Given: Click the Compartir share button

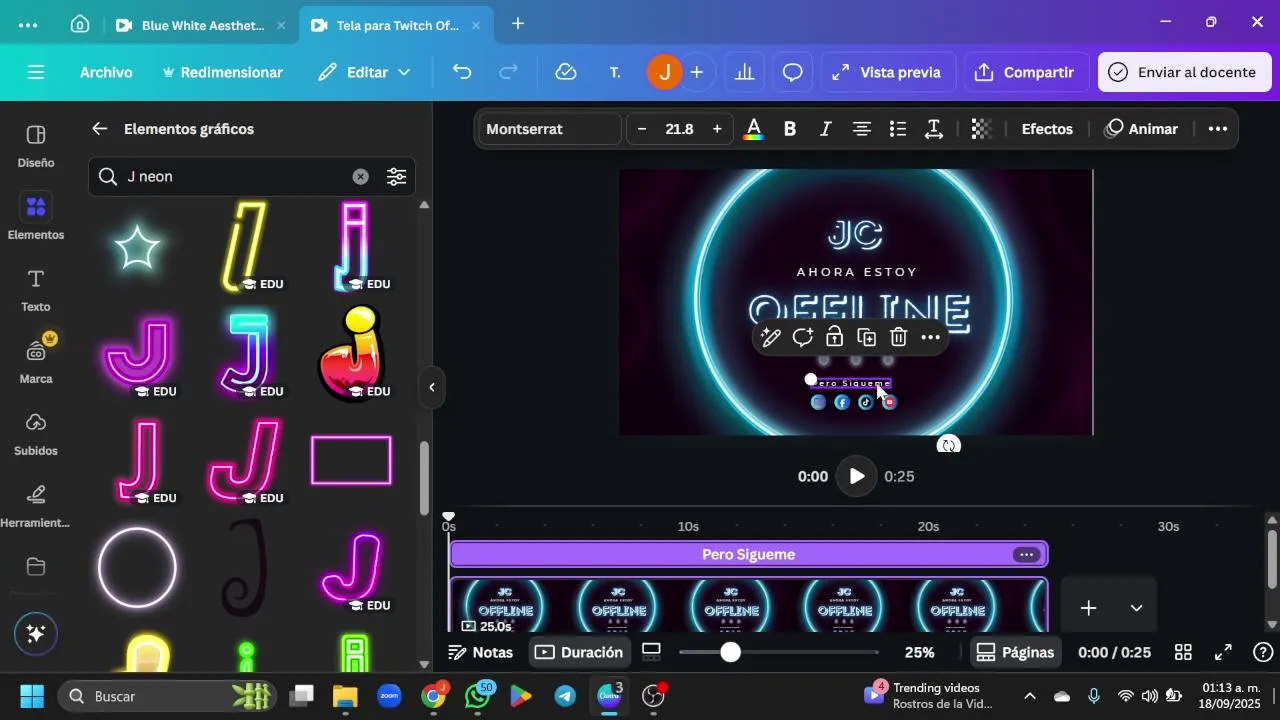Looking at the screenshot, I should point(1024,72).
